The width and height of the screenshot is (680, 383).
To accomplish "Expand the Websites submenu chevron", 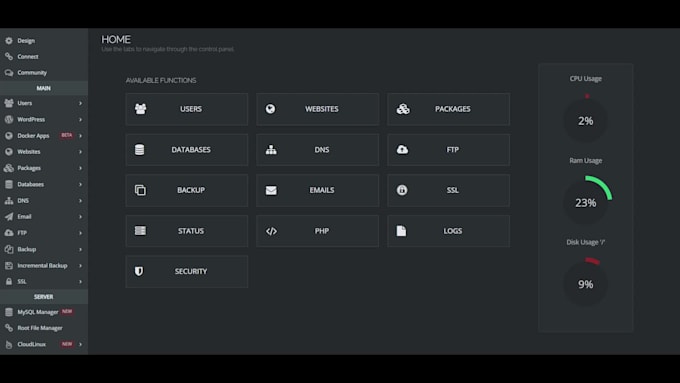I will coord(80,152).
